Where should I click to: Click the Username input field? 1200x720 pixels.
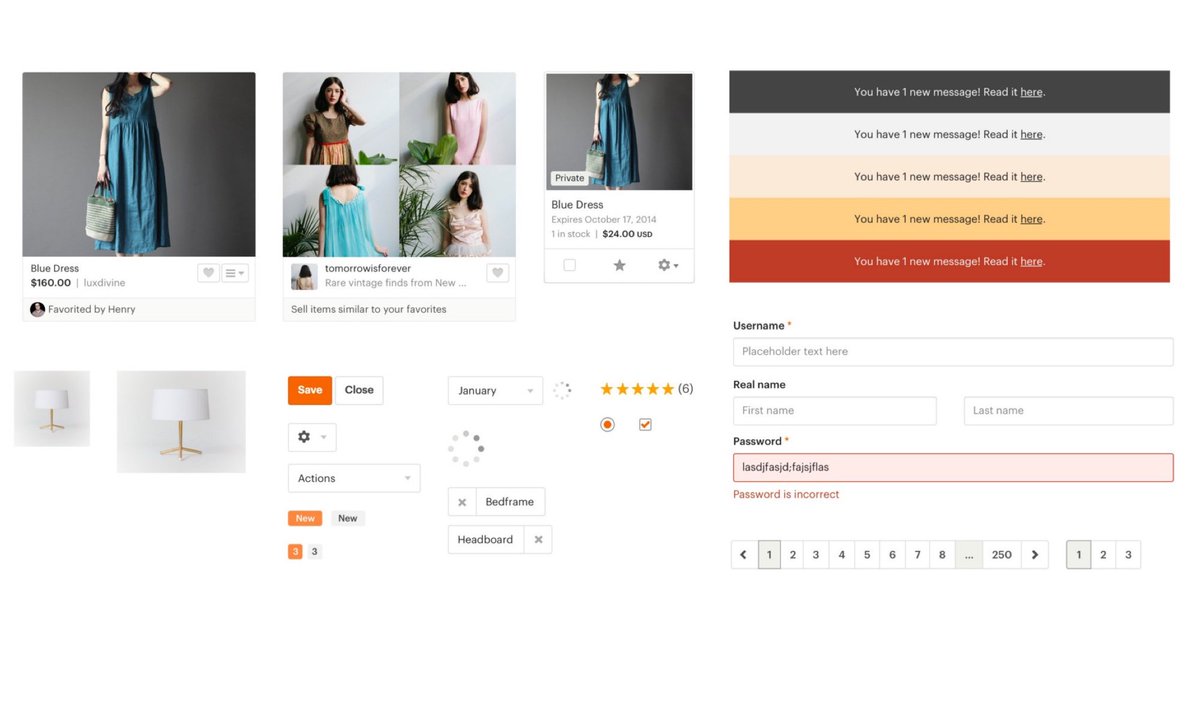click(x=952, y=351)
